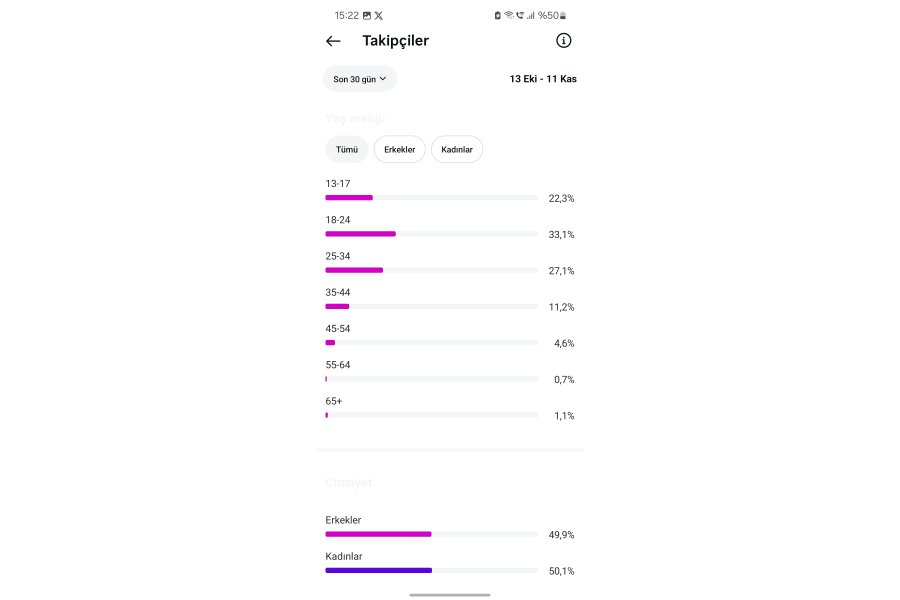Expand the date range chevron
900x600 pixels.
coord(383,79)
